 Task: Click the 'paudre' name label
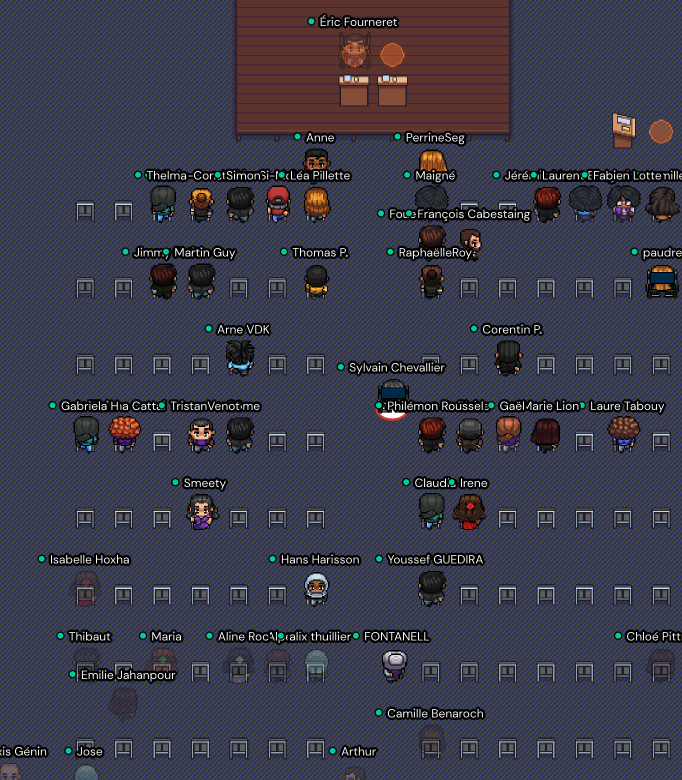click(x=662, y=253)
